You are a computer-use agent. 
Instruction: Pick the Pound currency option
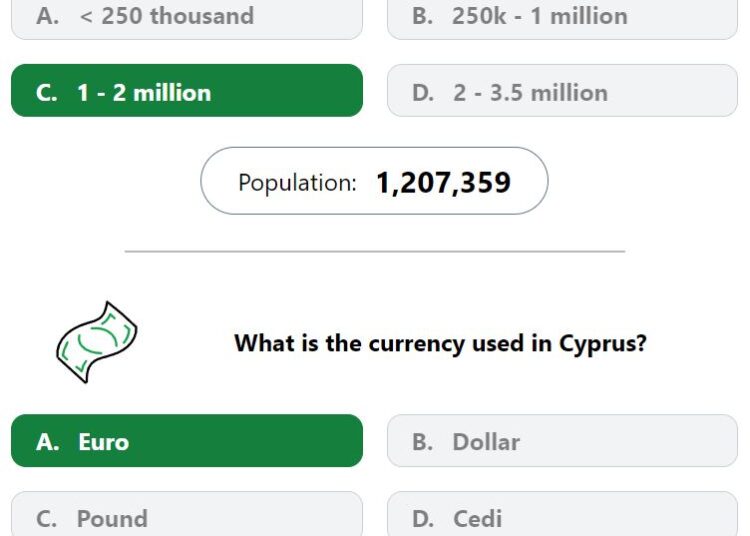tap(187, 514)
